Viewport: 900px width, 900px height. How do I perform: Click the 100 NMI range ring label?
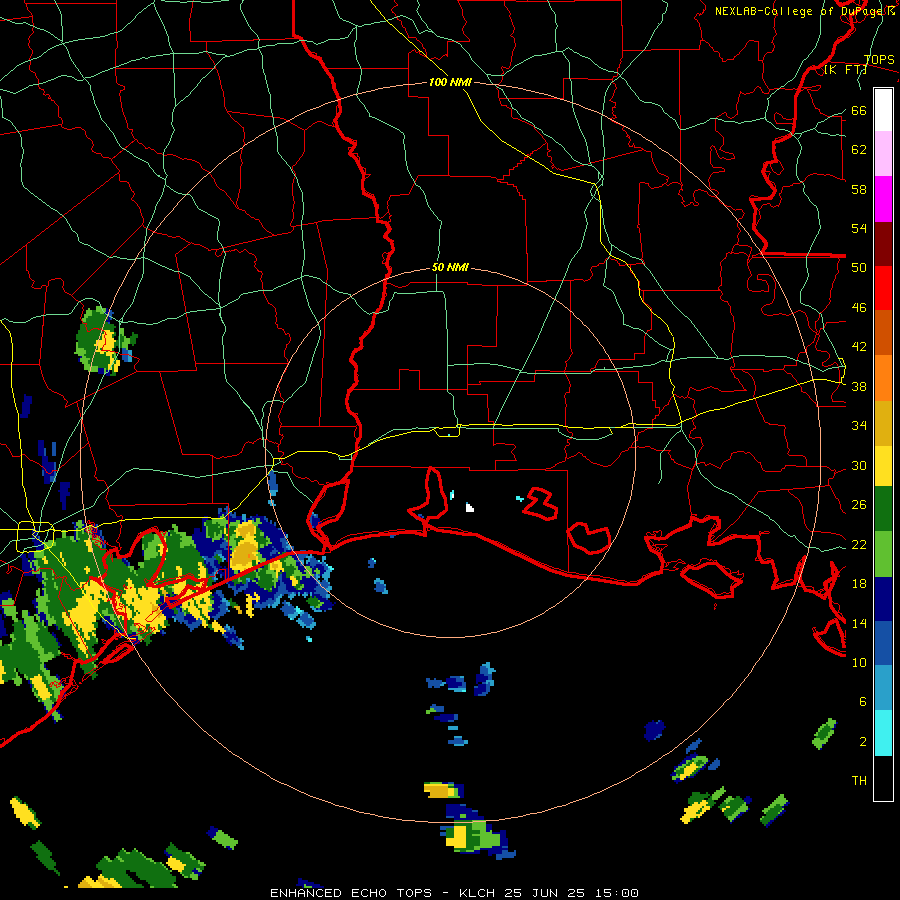(450, 82)
